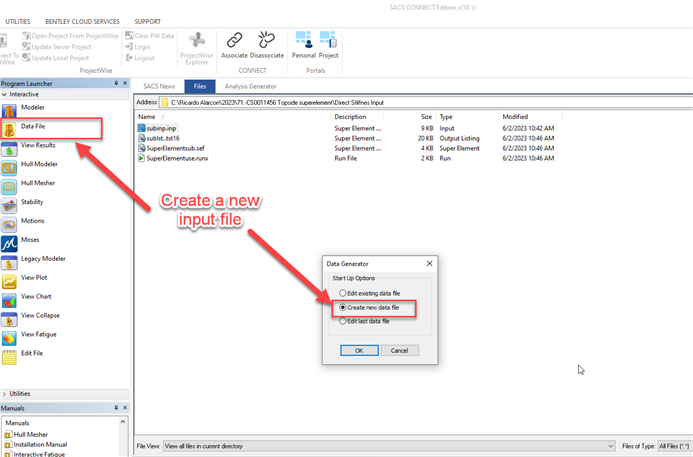This screenshot has height=457, width=693.
Task: Open the BENTLEY CLOUD SERVICES tab
Action: pos(82,22)
